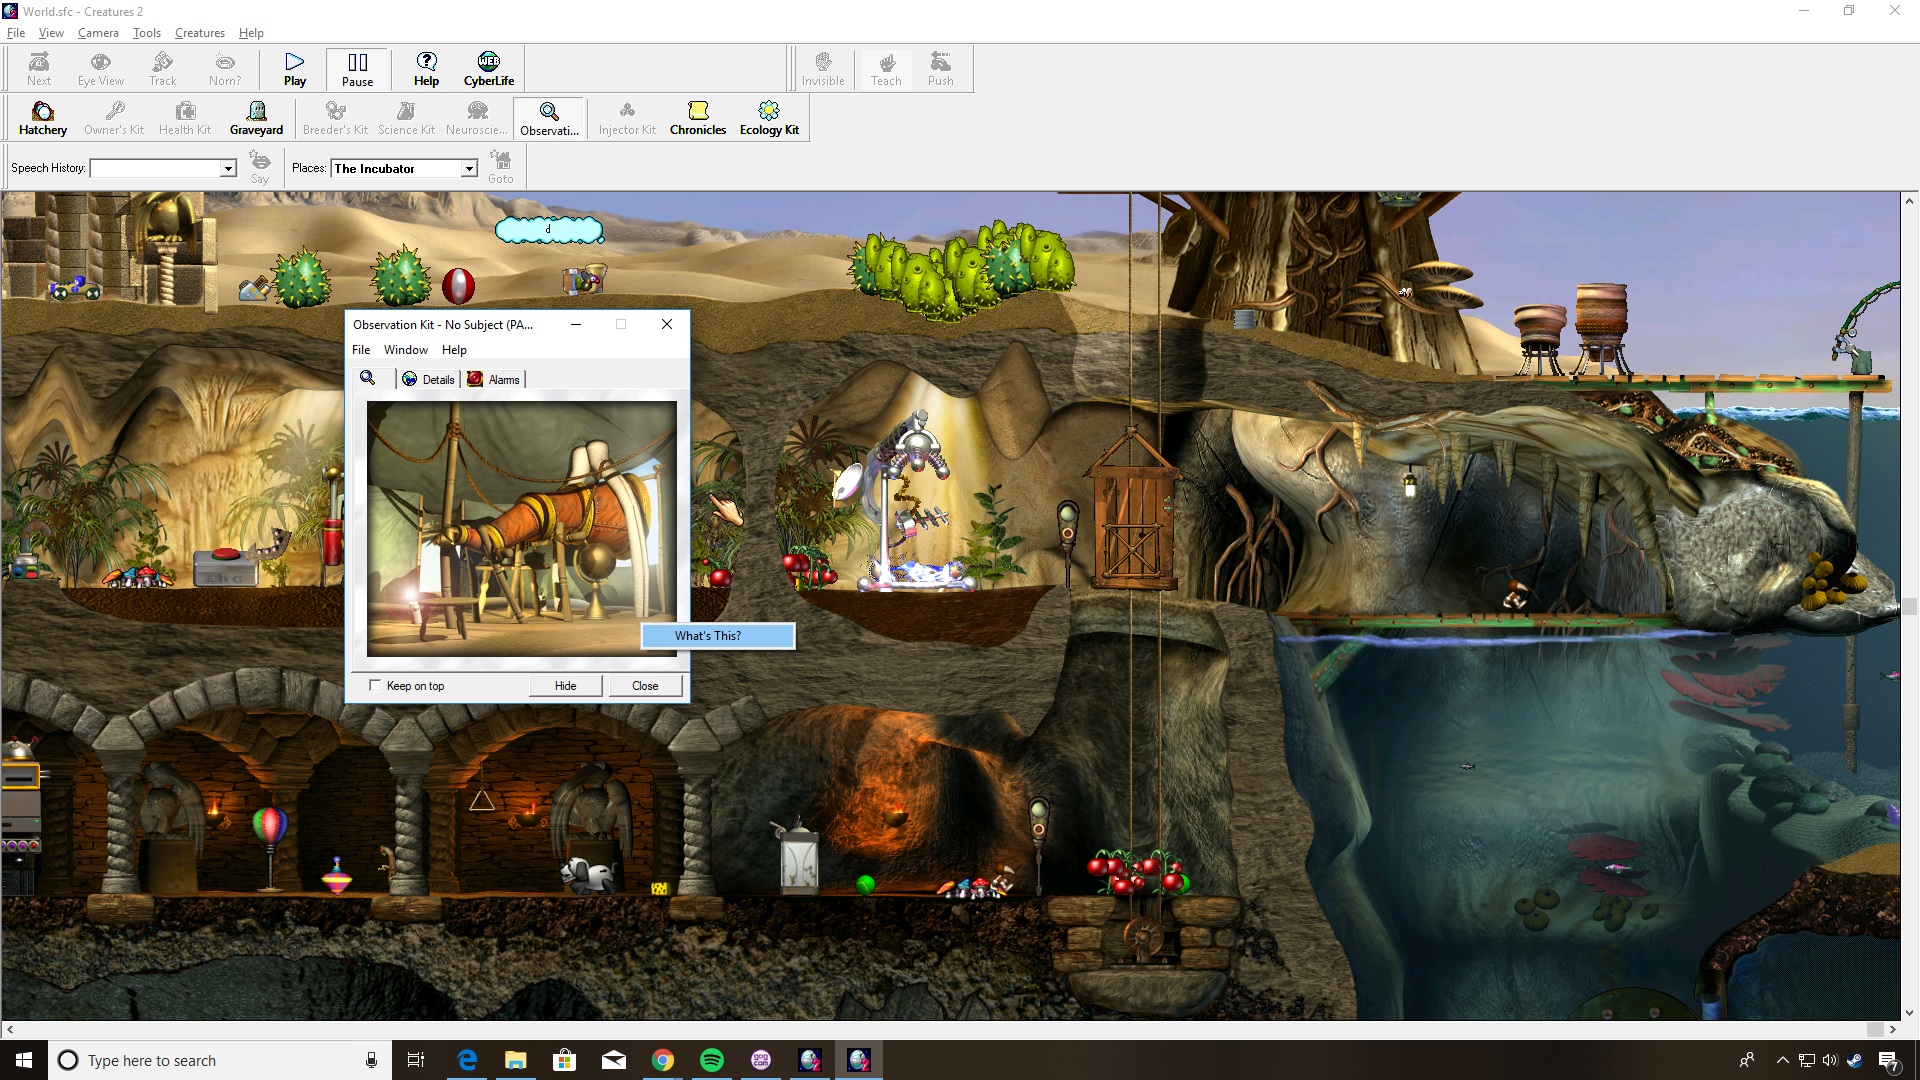Select the Teach hand mode icon
Viewport: 1920px width, 1080px height.
886,69
